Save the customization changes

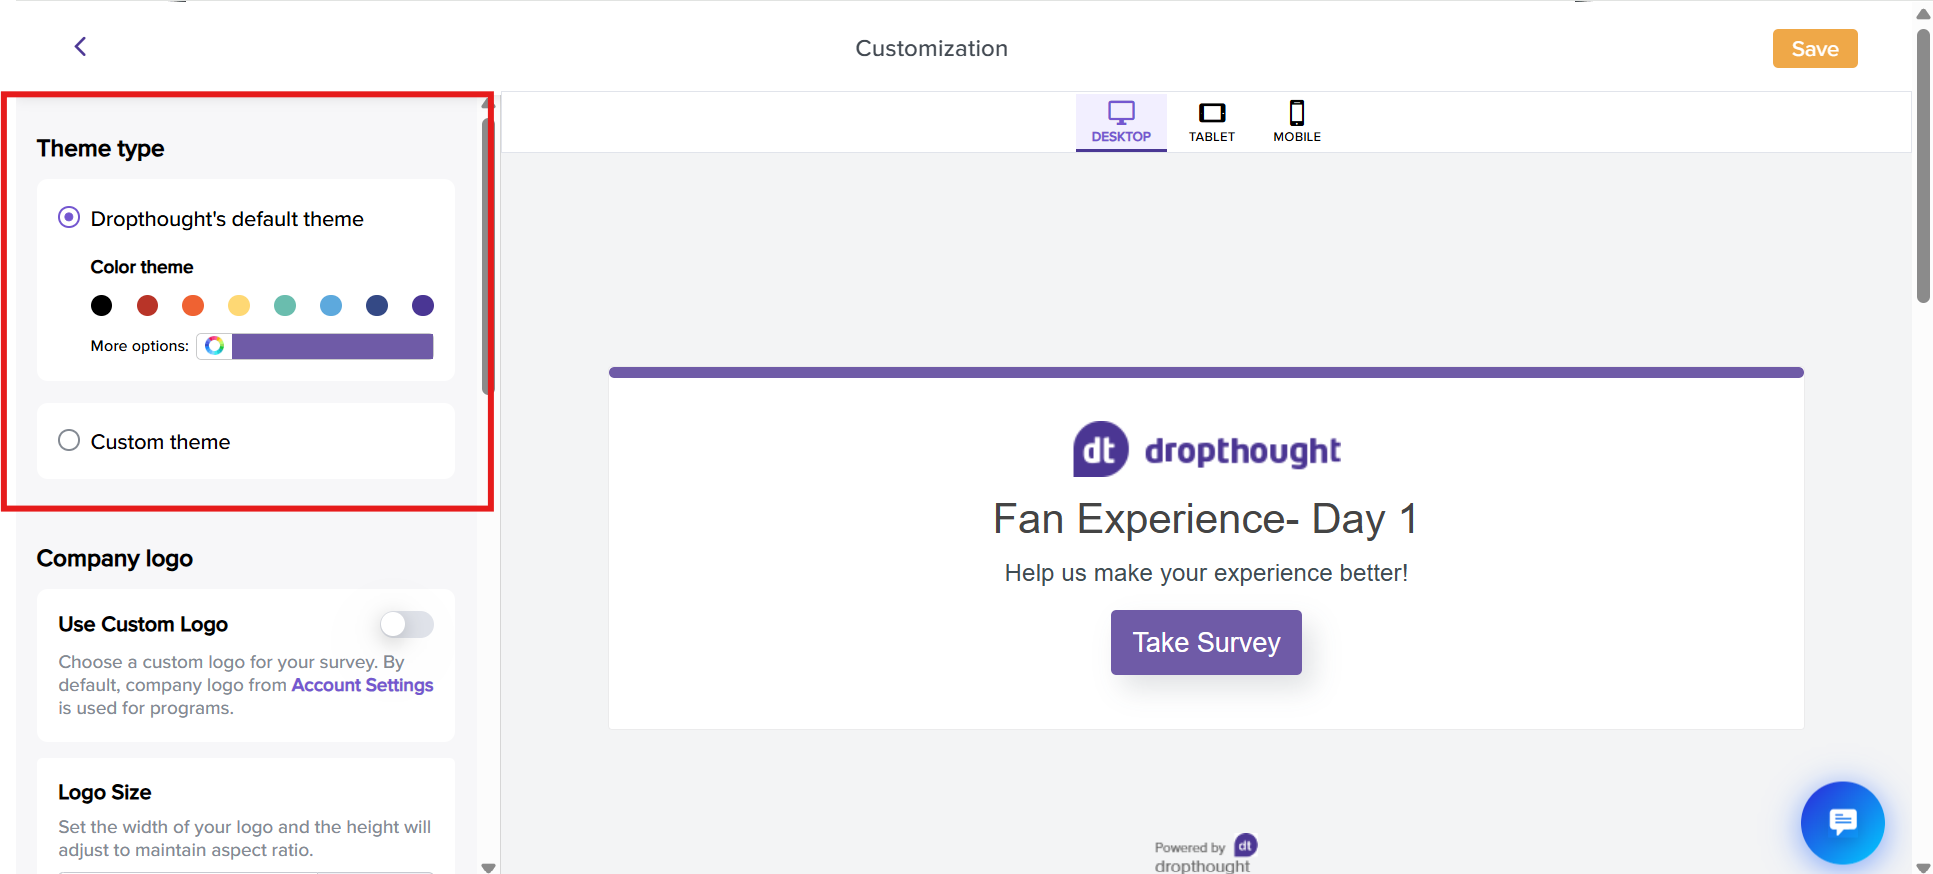coord(1814,49)
